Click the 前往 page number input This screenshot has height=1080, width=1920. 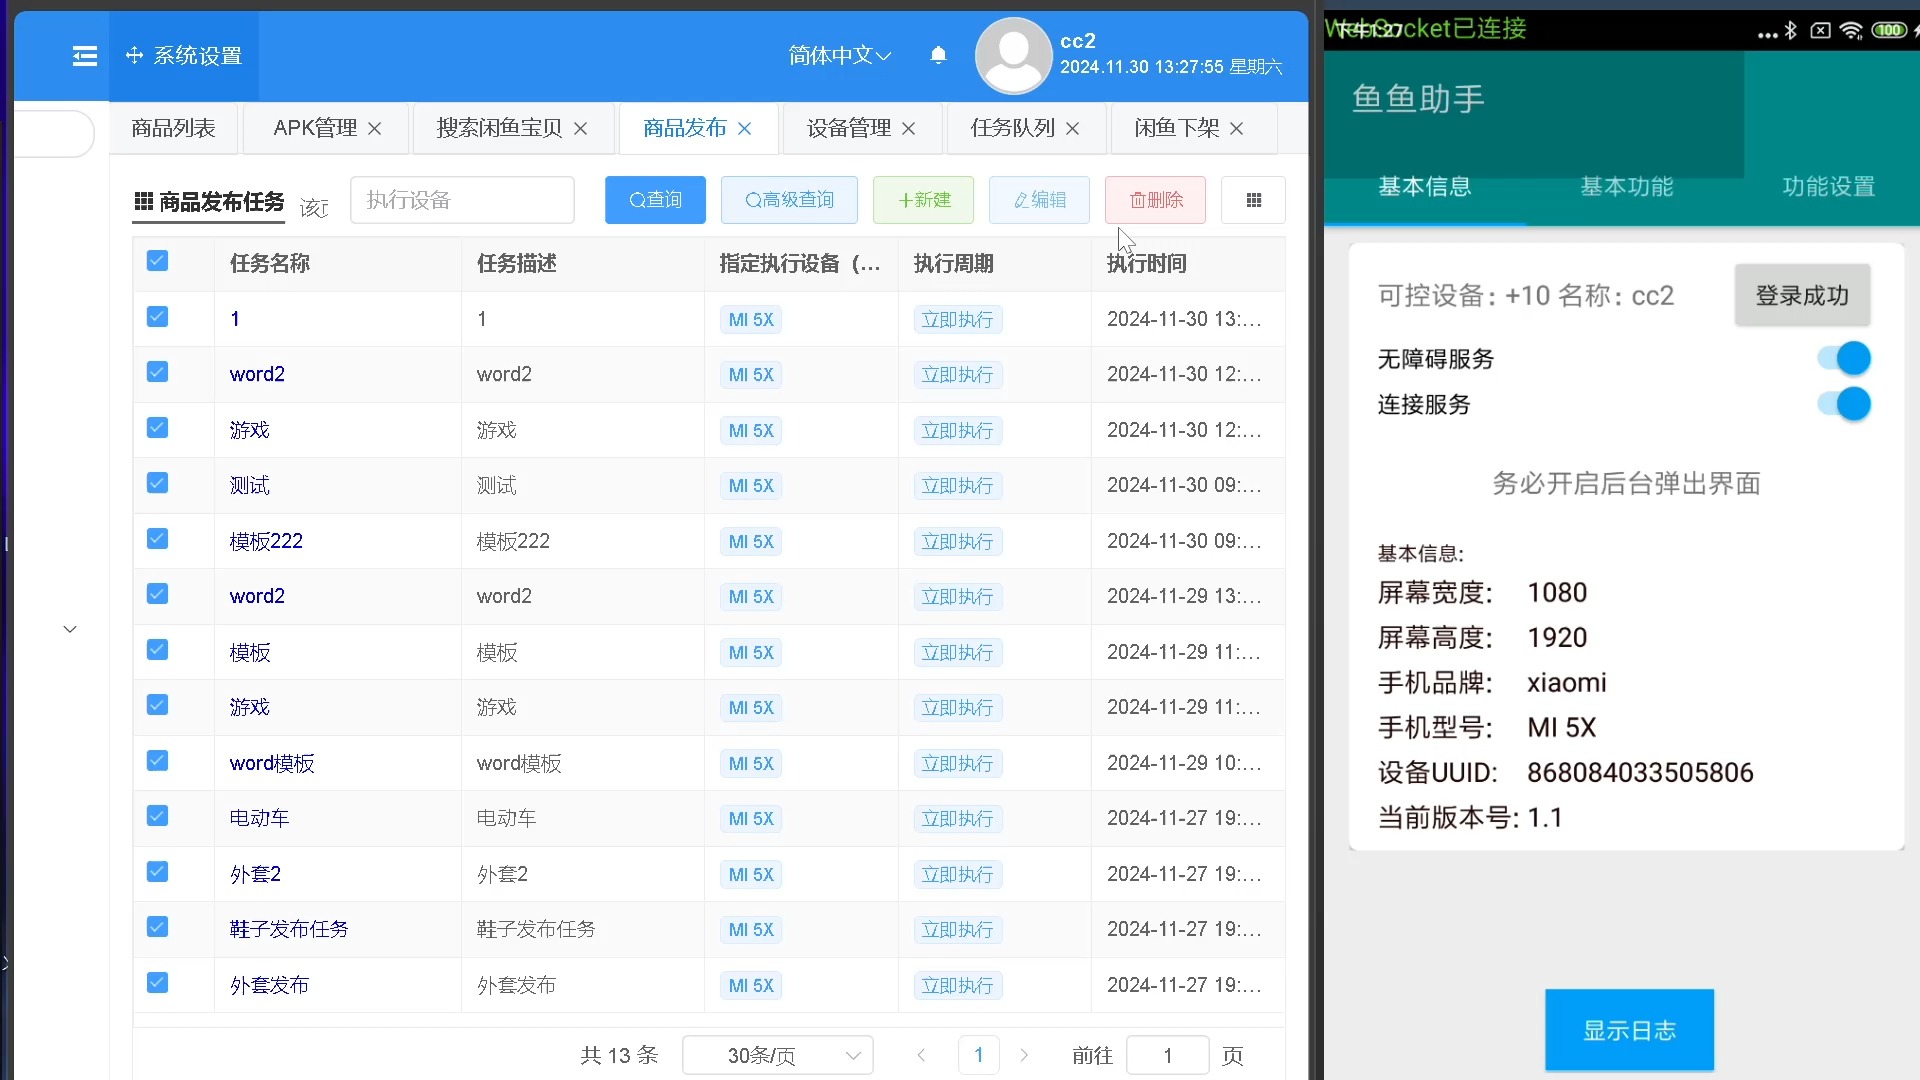coord(1167,1055)
